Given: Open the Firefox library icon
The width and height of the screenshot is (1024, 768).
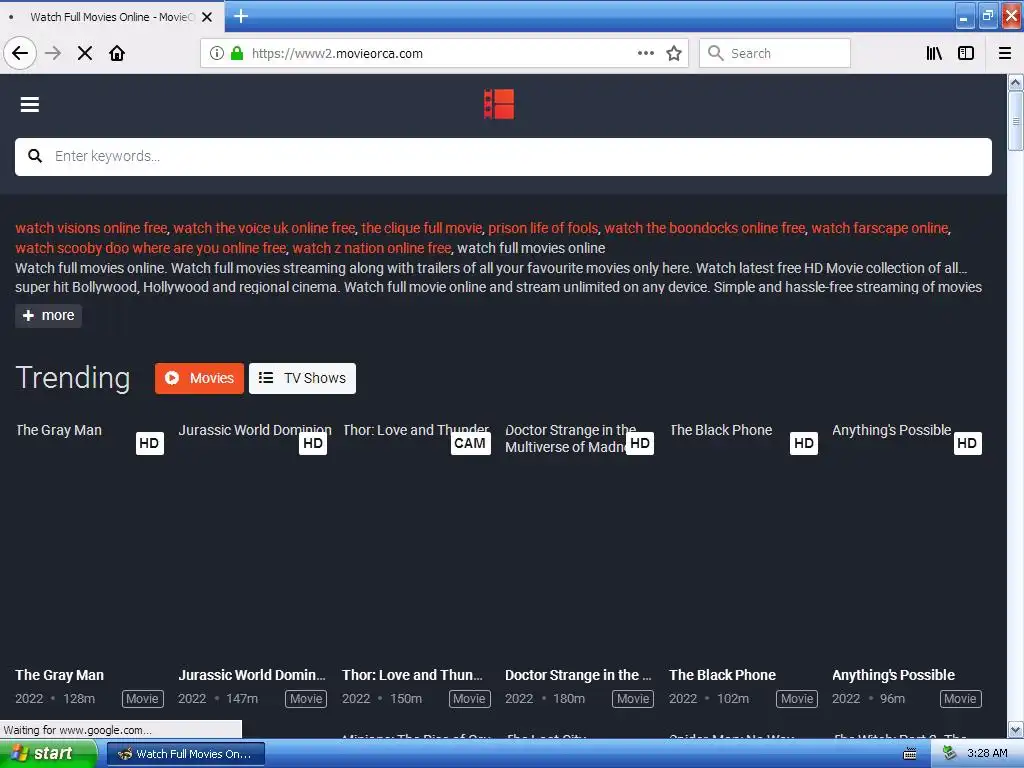Looking at the screenshot, I should [x=934, y=53].
